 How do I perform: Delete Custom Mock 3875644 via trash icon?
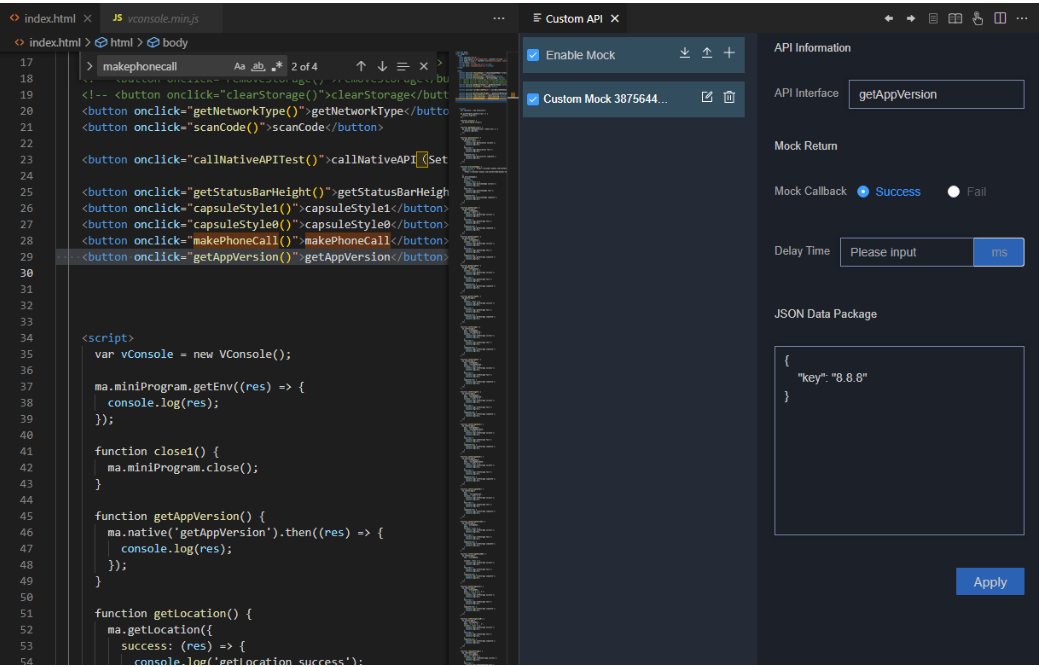point(730,97)
